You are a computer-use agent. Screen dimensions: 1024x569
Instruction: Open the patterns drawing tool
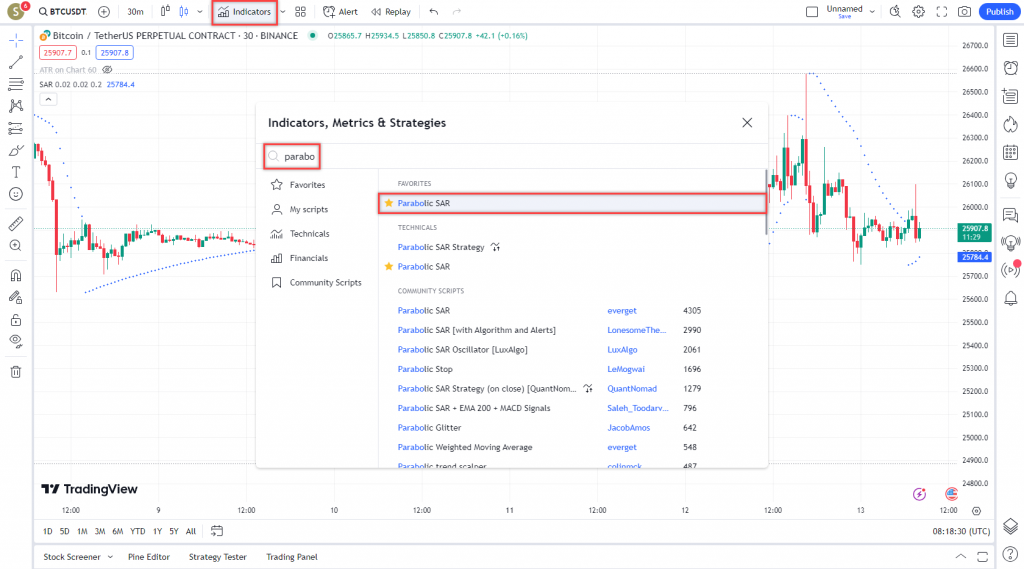(x=16, y=106)
